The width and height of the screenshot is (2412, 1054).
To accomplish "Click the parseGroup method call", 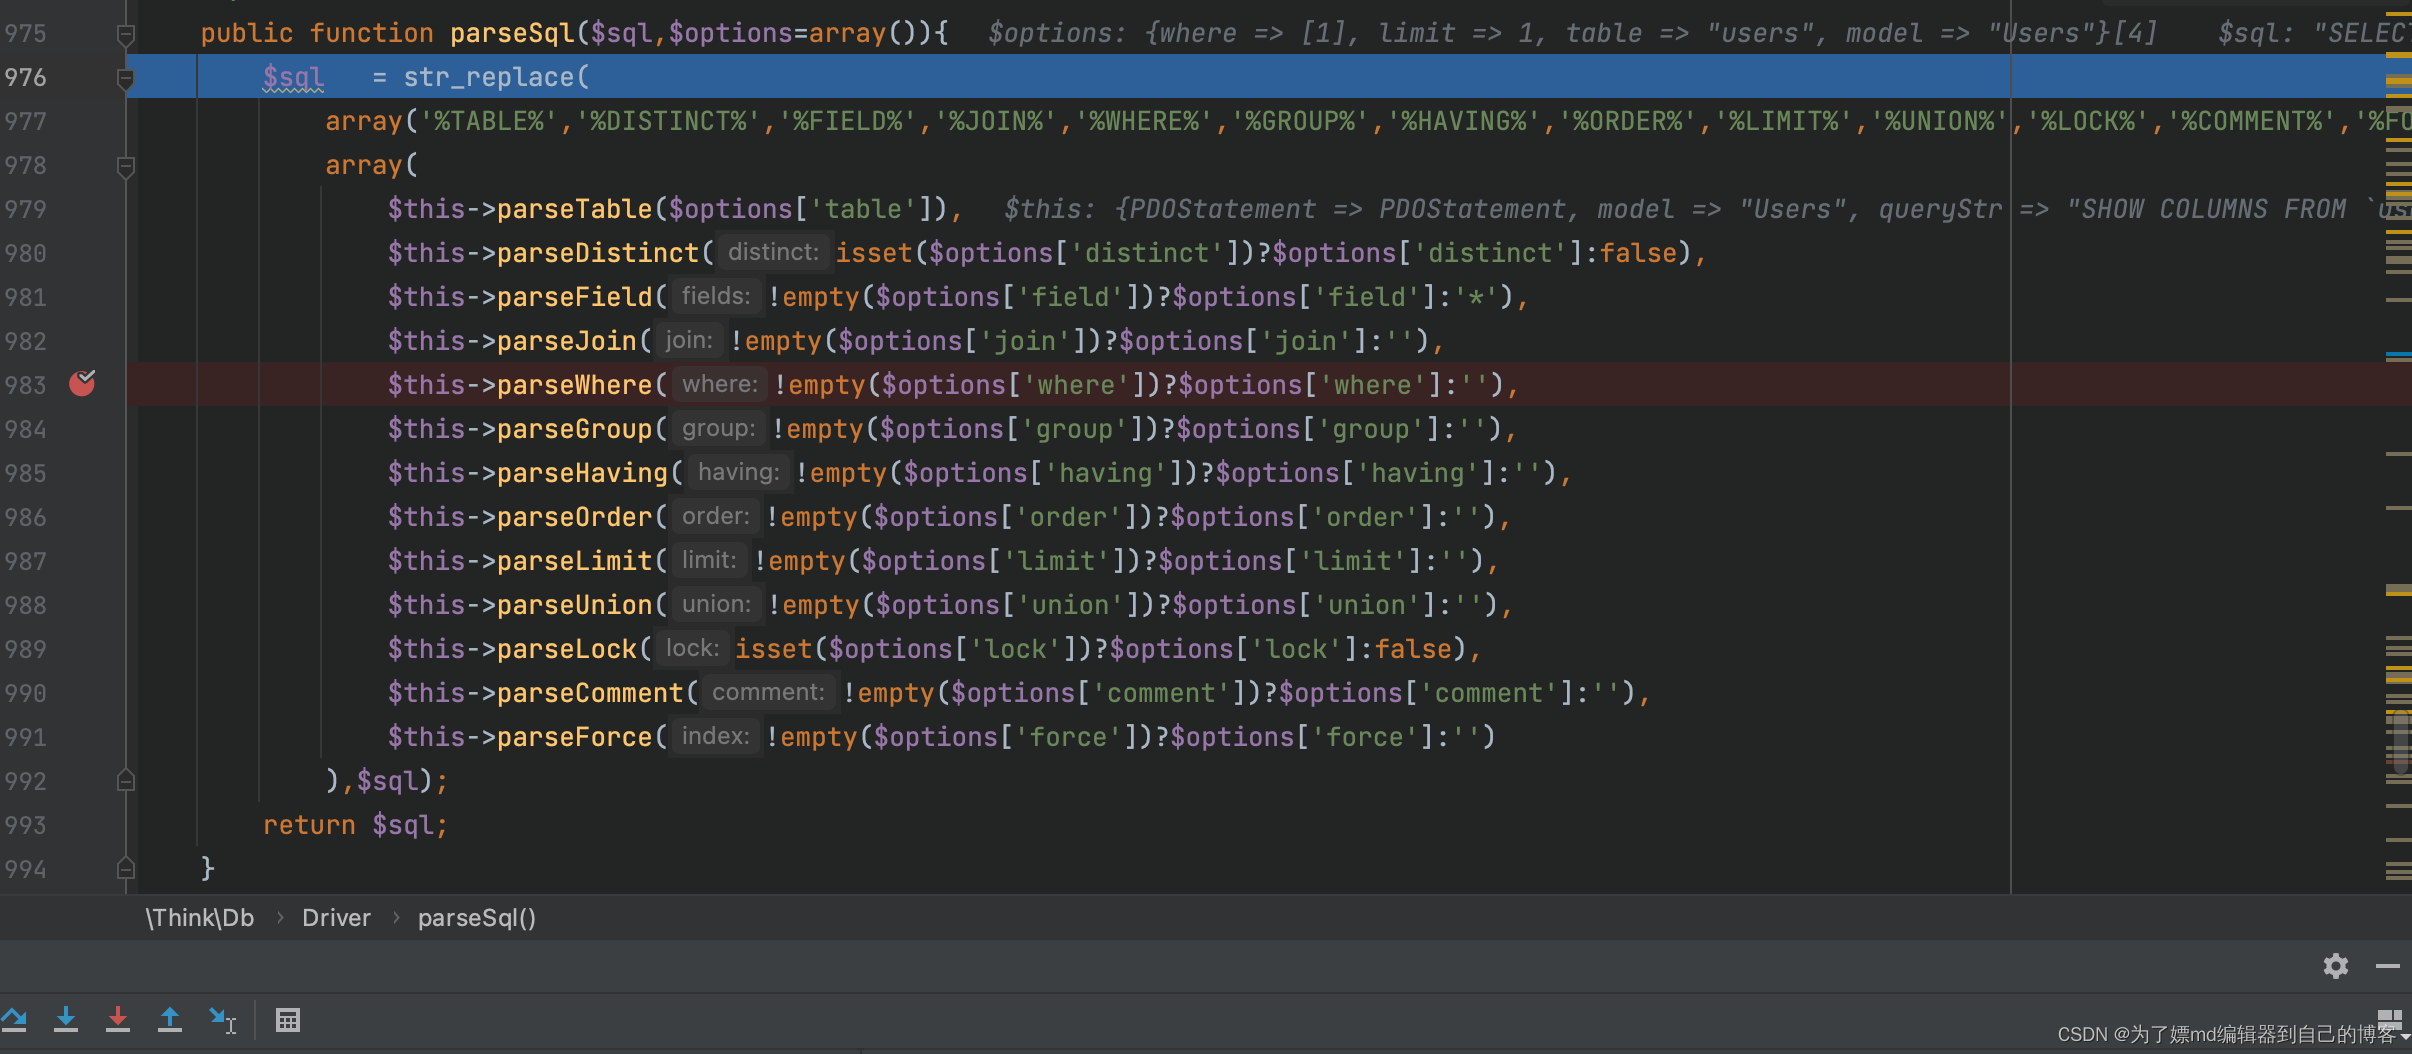I will click(x=575, y=429).
